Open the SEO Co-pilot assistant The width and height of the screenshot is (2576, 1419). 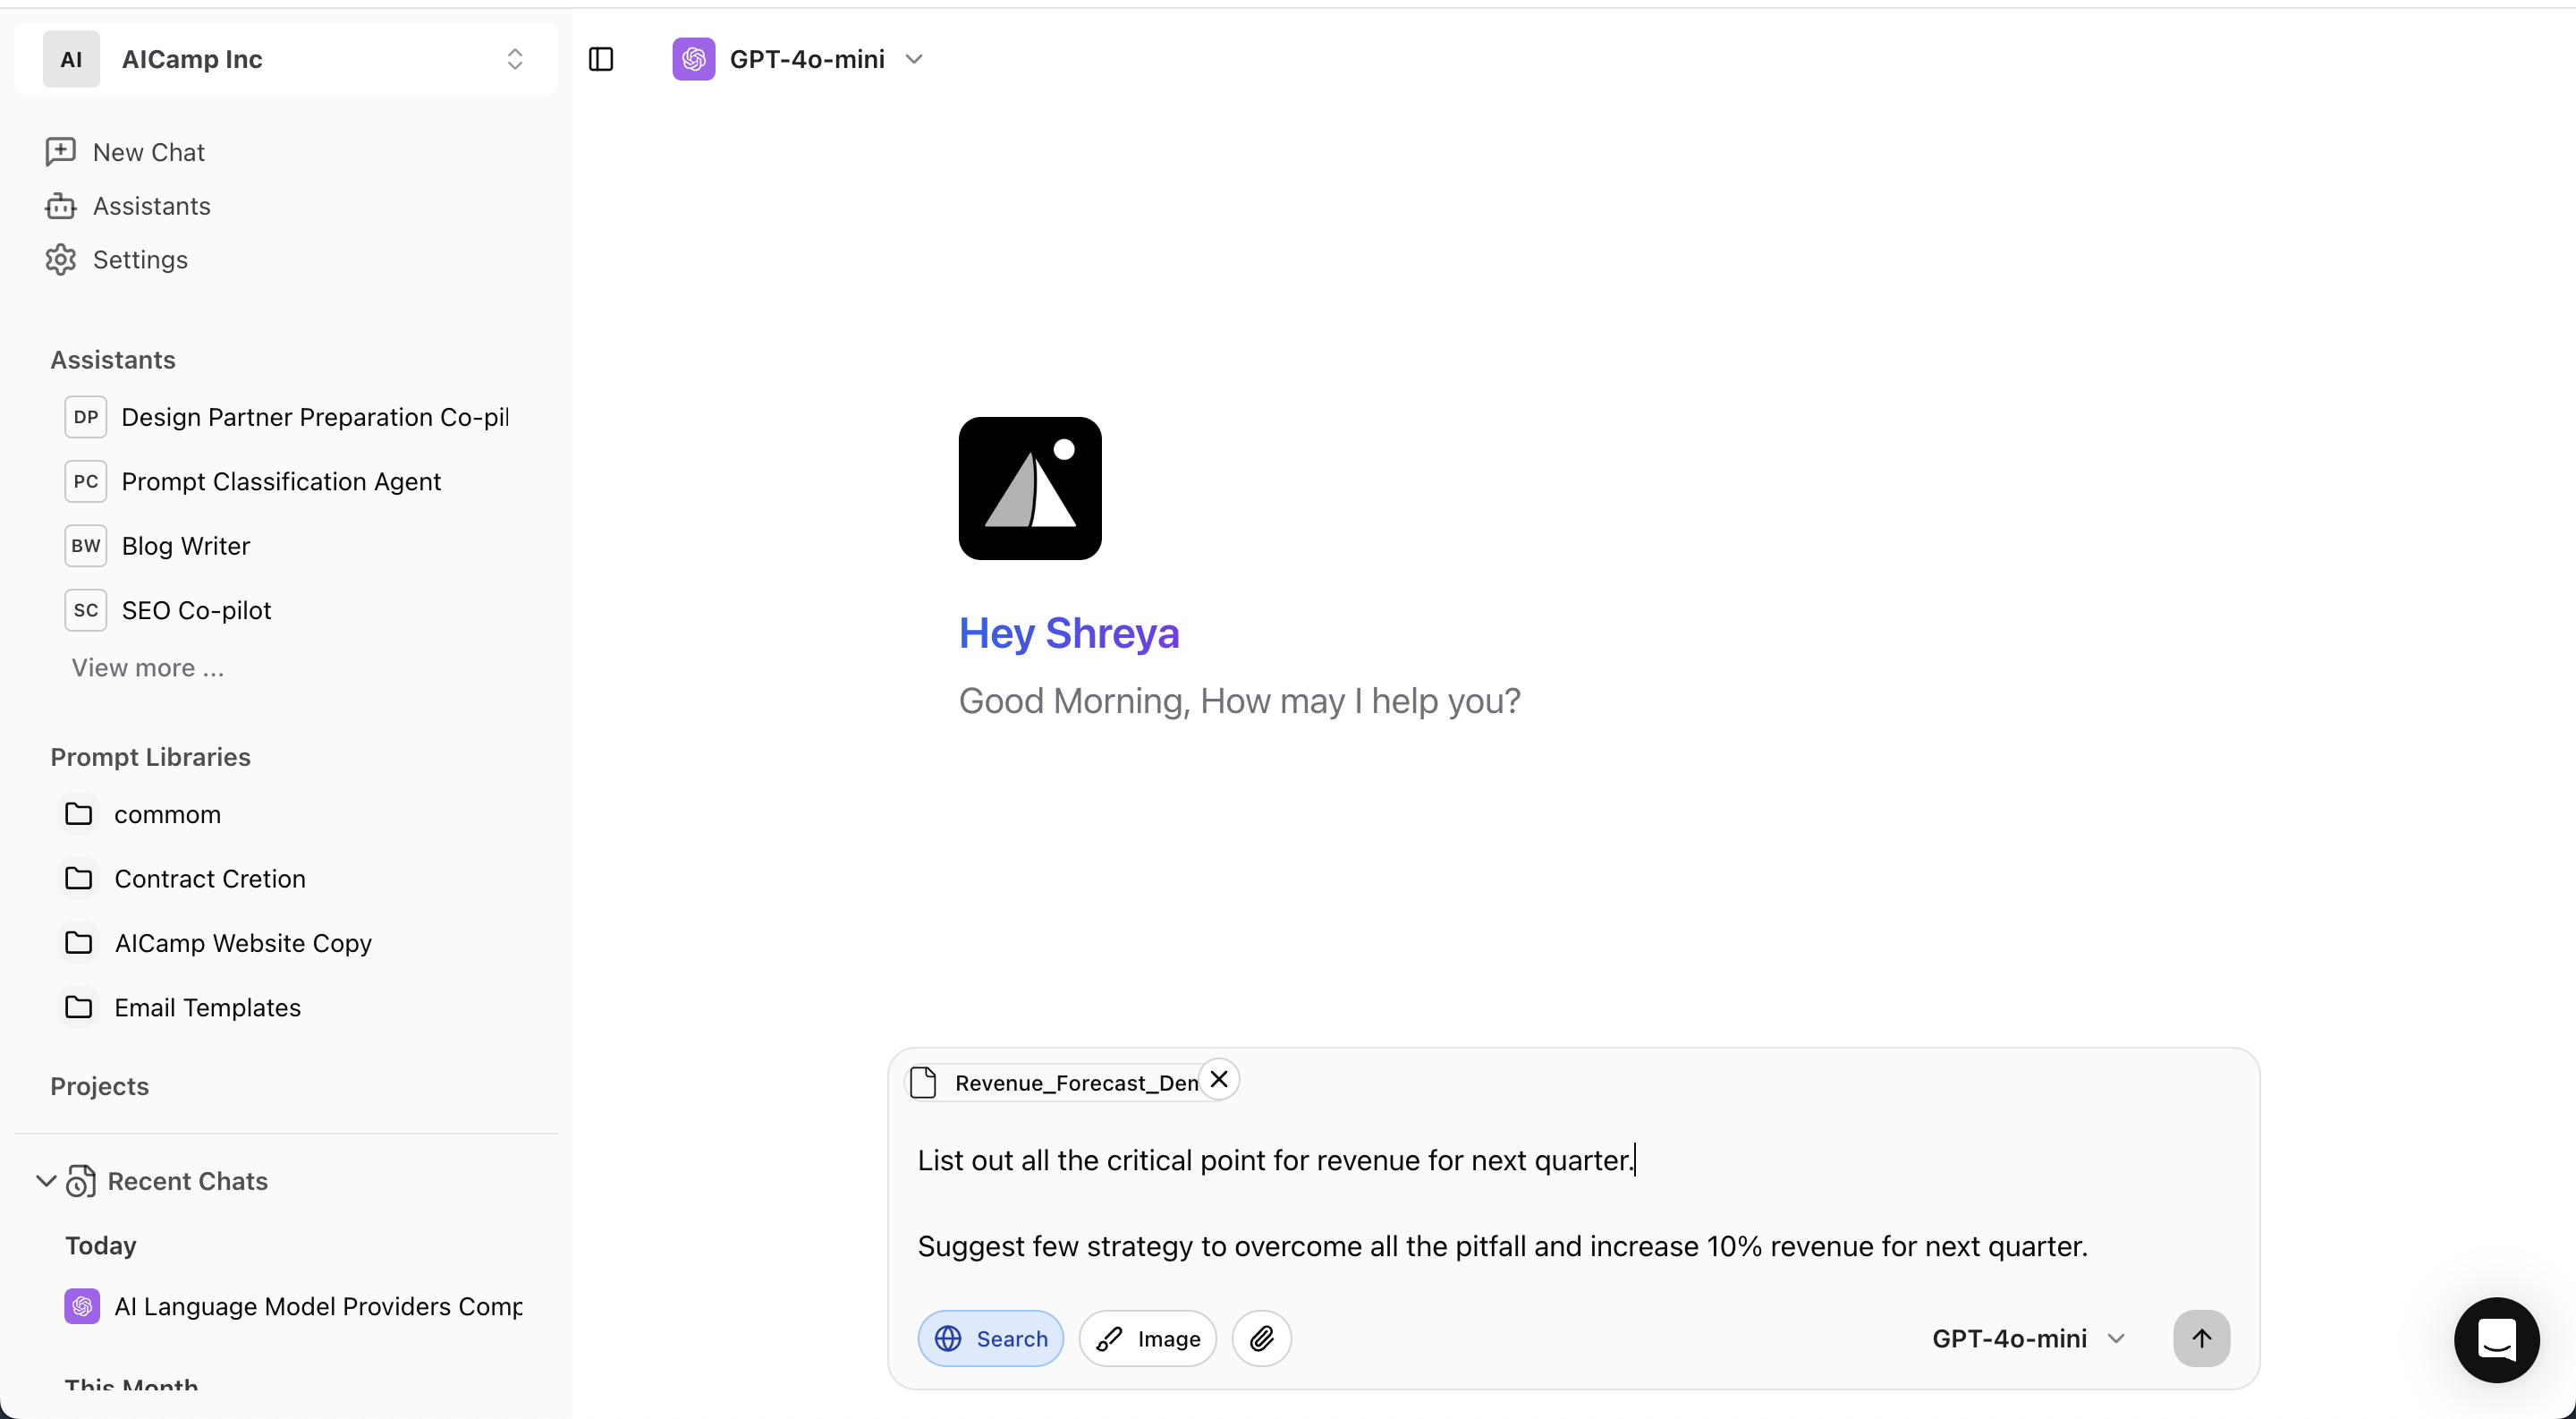click(196, 610)
